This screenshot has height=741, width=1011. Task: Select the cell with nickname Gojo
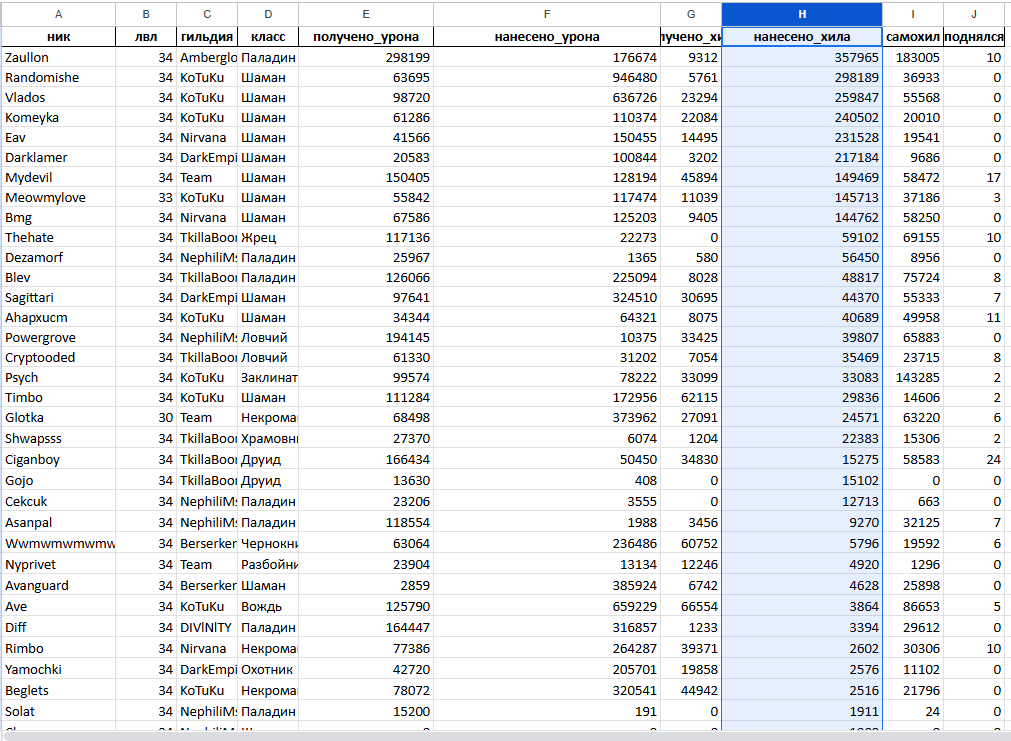tap(58, 480)
